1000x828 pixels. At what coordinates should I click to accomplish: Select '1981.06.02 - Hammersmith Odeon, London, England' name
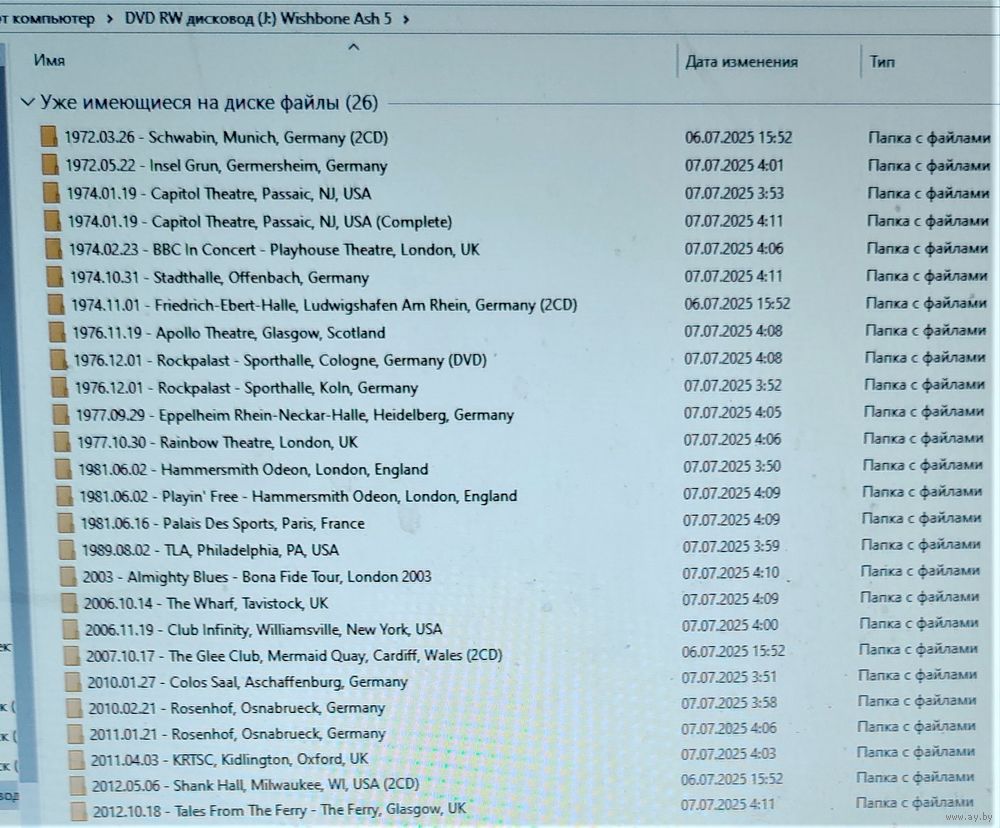(253, 469)
